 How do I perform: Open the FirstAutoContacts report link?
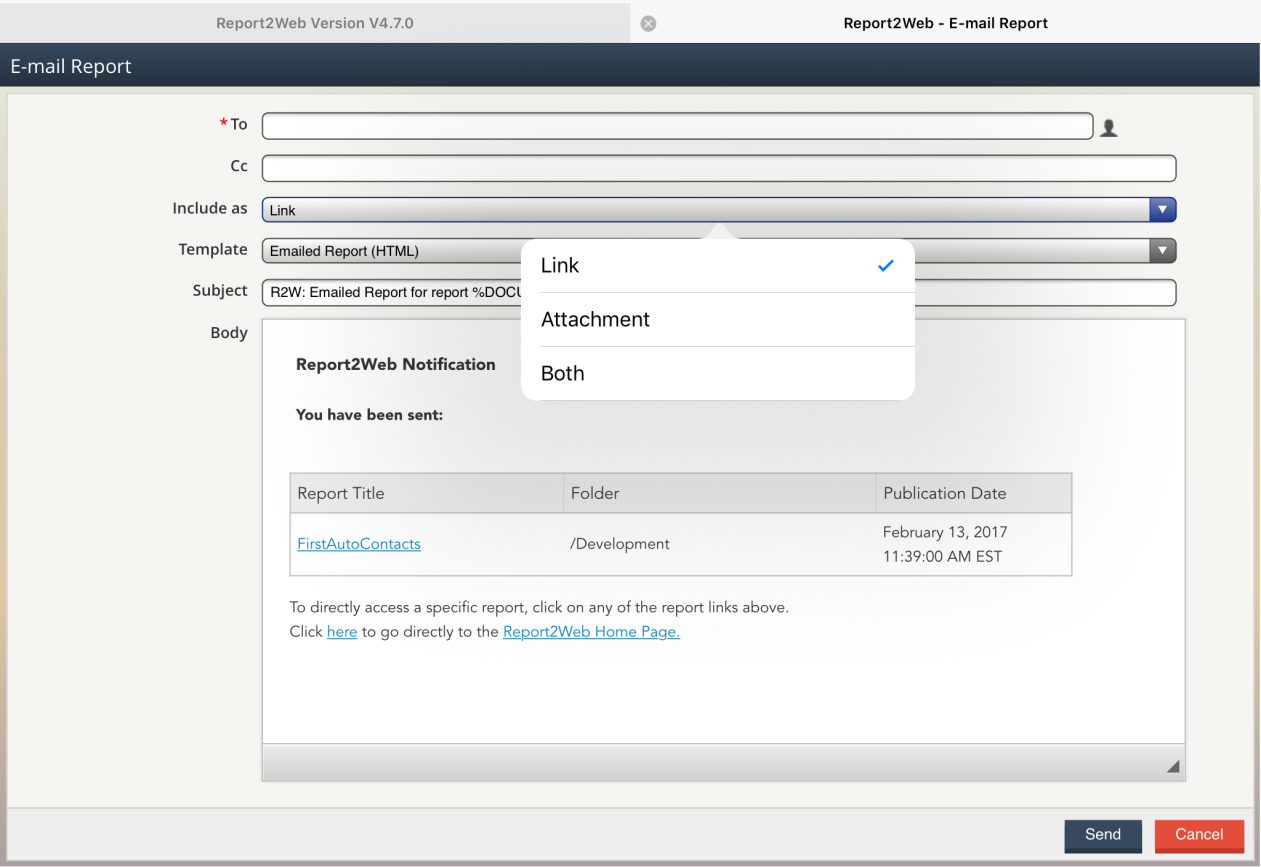pyautogui.click(x=358, y=543)
